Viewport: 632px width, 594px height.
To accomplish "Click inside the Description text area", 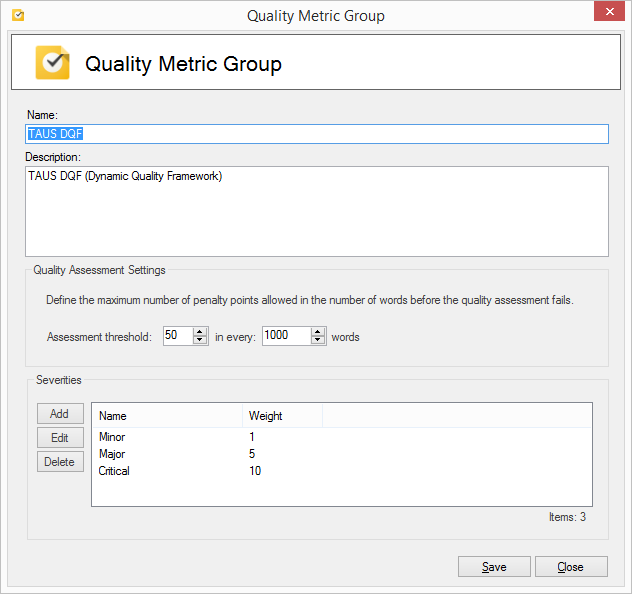I will 317,211.
